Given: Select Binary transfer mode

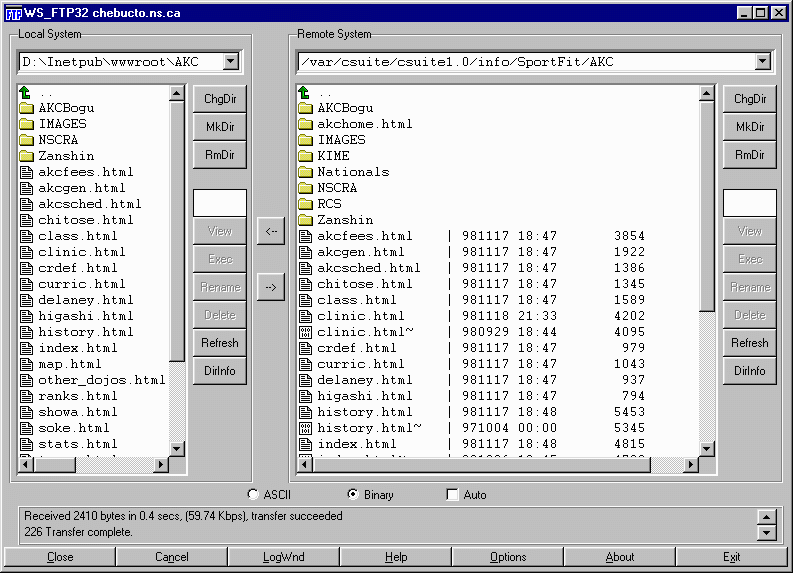Looking at the screenshot, I should click(x=353, y=494).
